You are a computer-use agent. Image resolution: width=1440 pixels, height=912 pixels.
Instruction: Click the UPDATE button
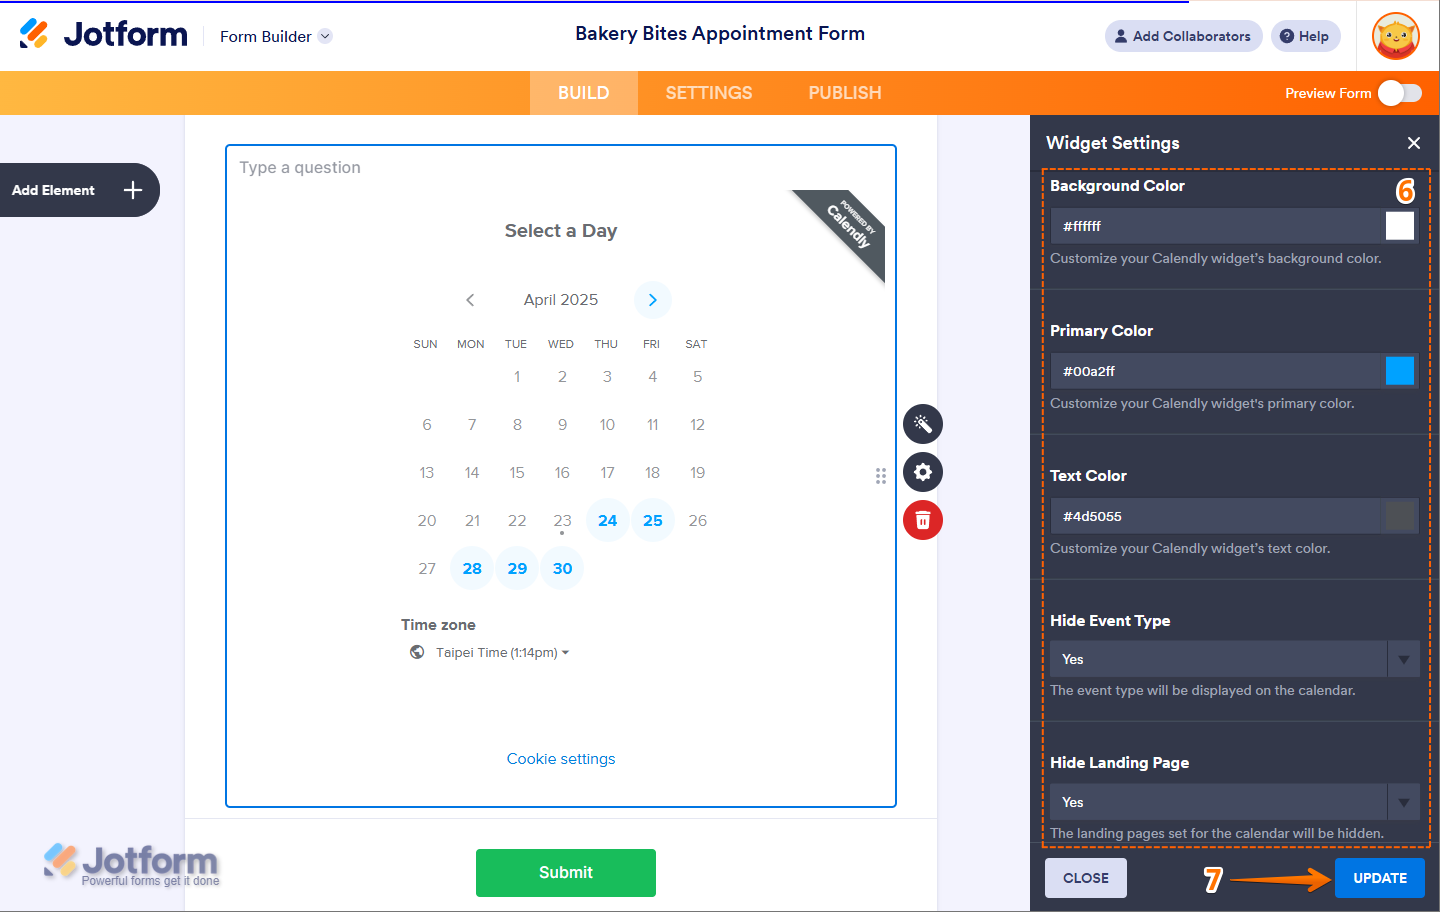coord(1380,878)
